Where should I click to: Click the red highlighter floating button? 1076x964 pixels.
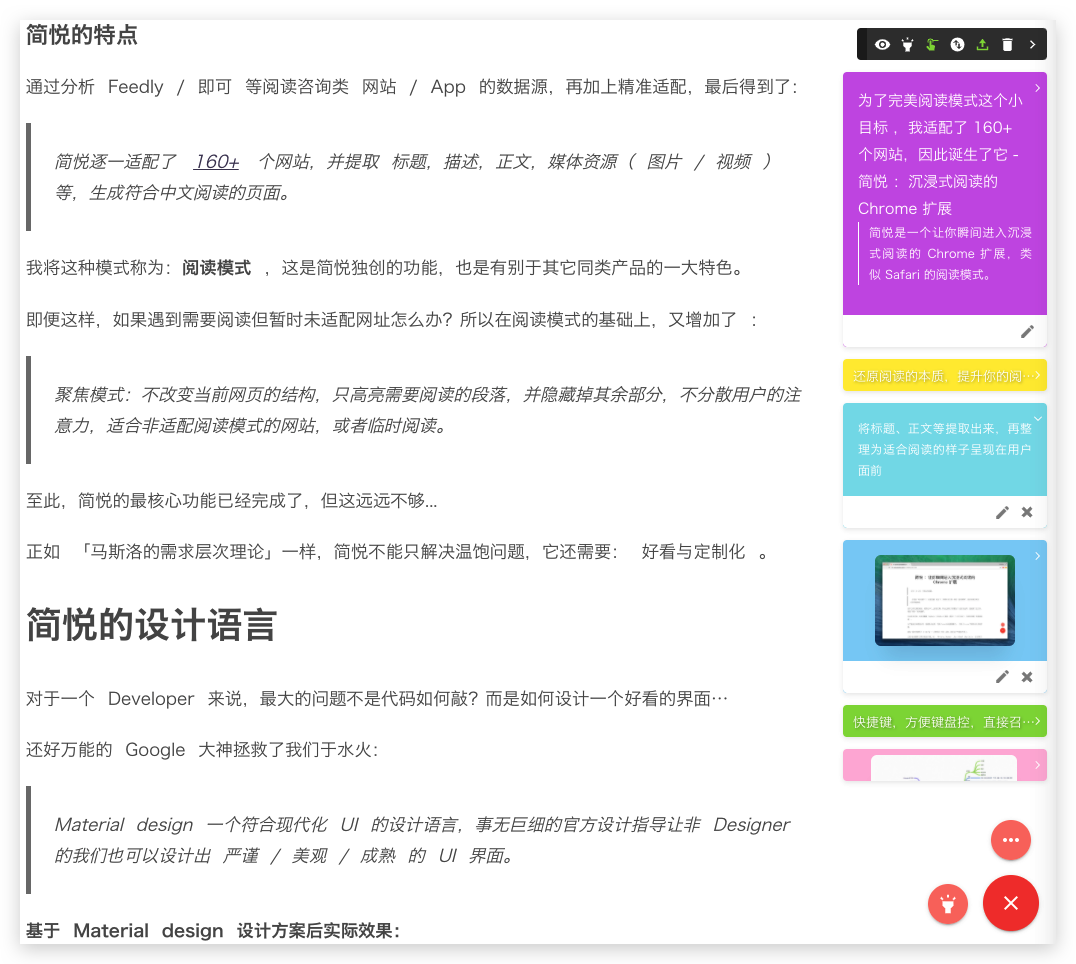click(x=948, y=903)
